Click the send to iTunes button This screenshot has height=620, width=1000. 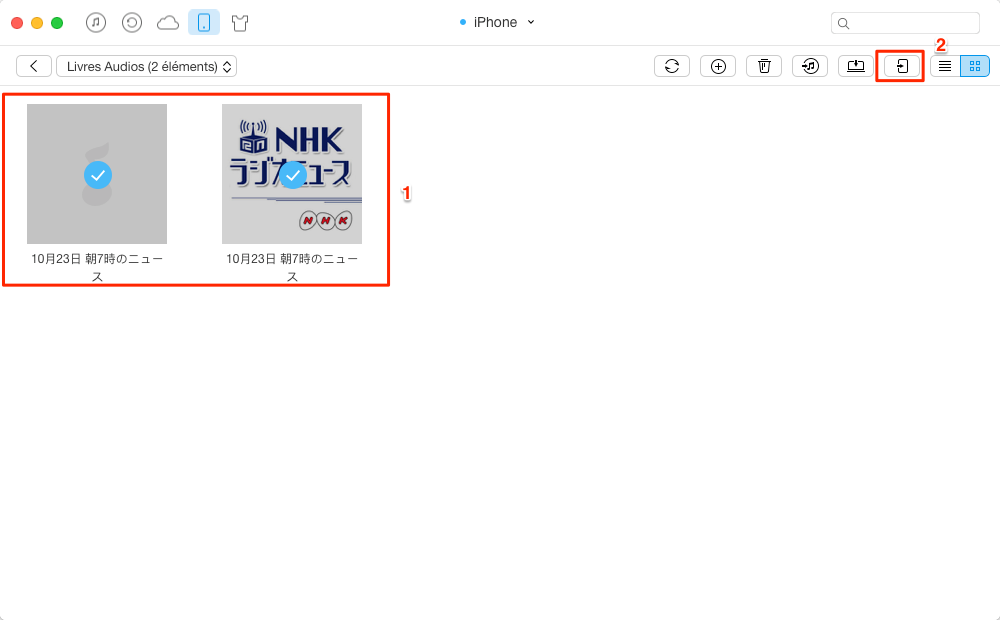(x=810, y=66)
